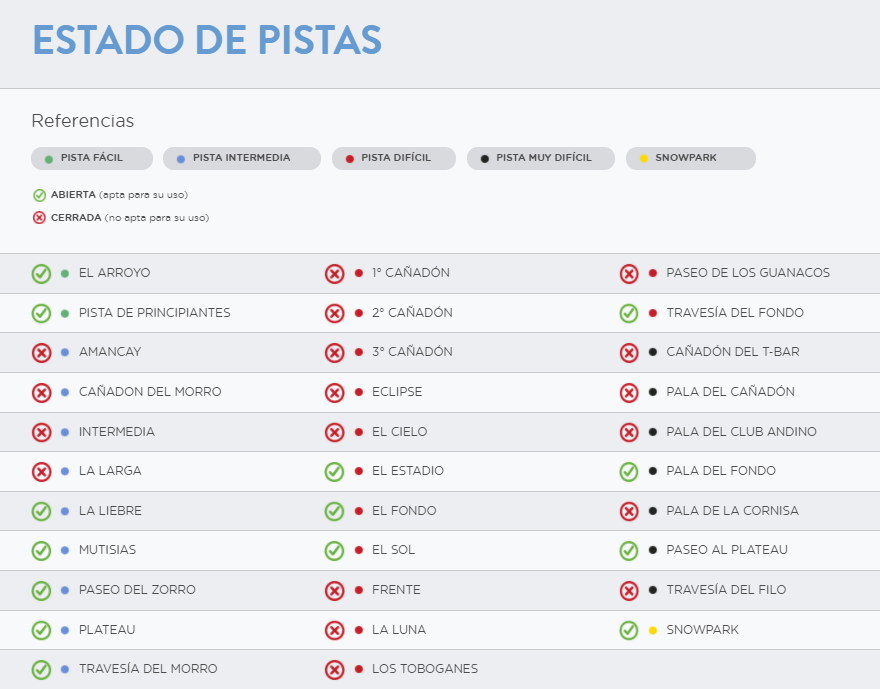
Task: Click the closed status icon beside Amancay
Action: click(x=41, y=352)
